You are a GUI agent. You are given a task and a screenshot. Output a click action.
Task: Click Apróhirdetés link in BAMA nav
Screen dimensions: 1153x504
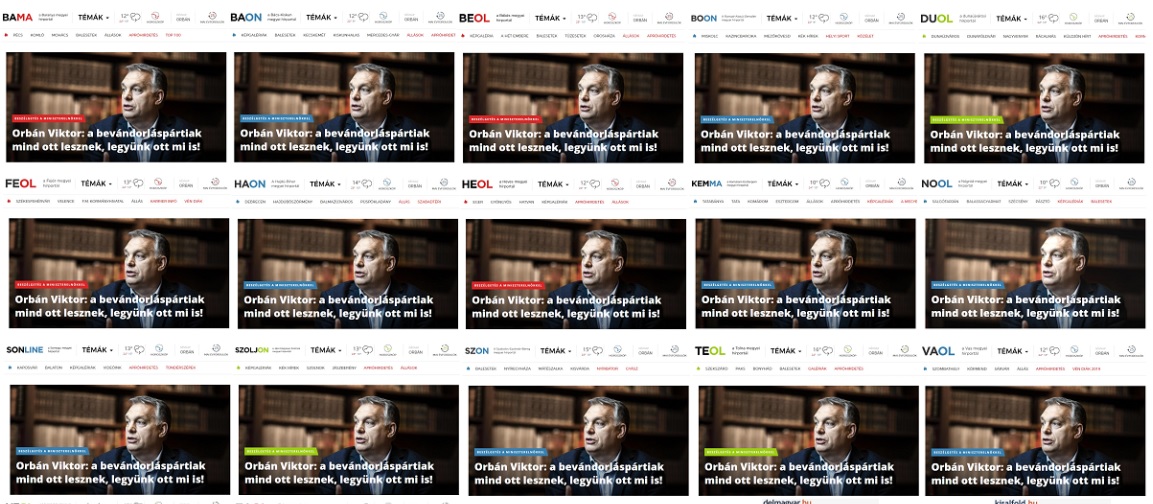point(143,35)
